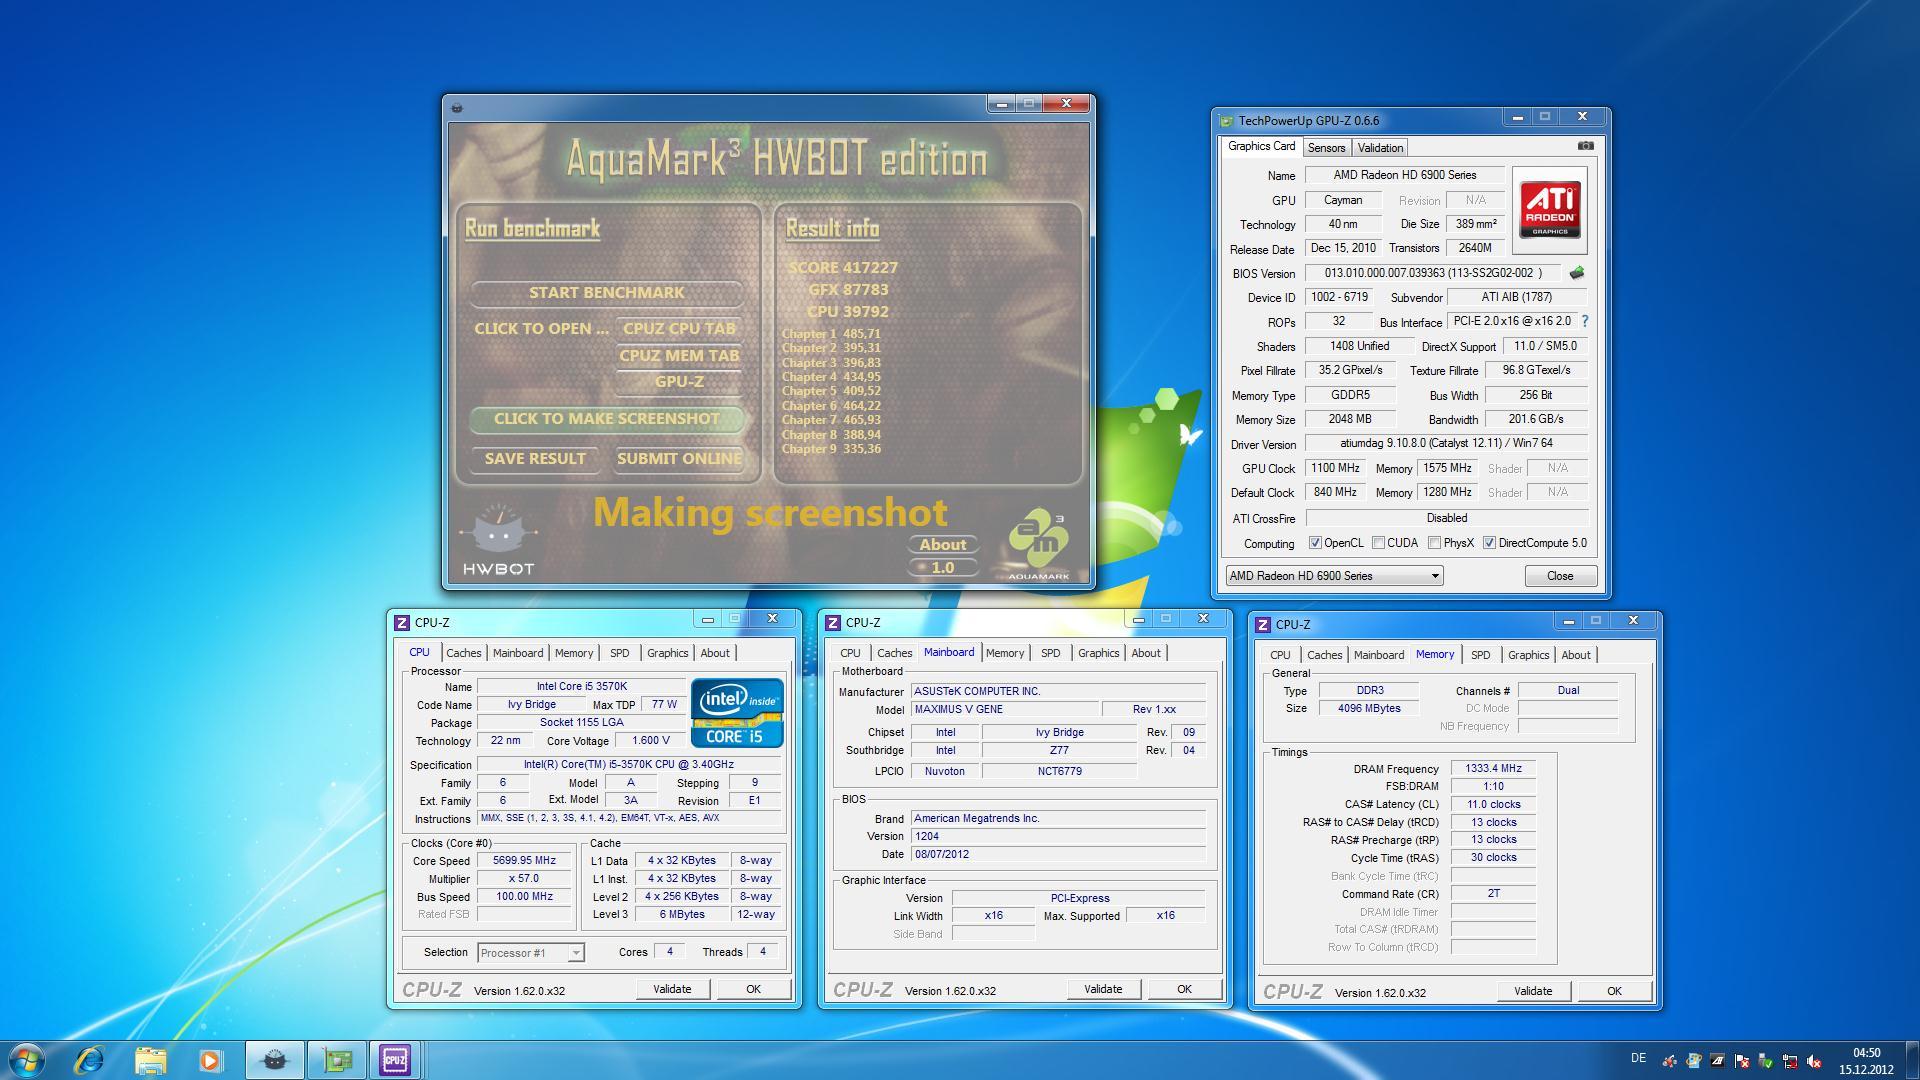The width and height of the screenshot is (1920, 1080).
Task: Click the GPU-Z title bar icon
Action: [1227, 121]
